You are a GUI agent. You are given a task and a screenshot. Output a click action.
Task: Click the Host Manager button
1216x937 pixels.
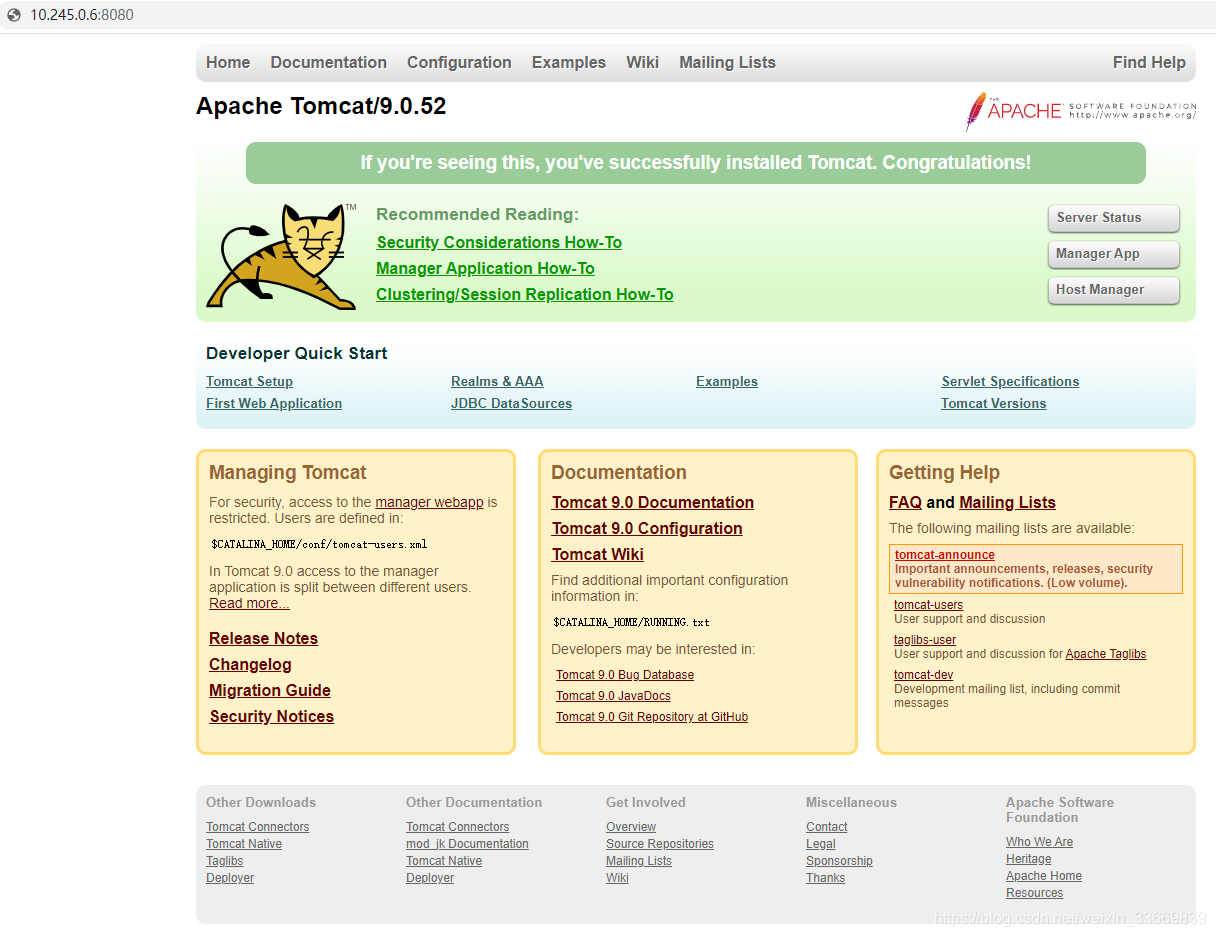coord(1114,290)
